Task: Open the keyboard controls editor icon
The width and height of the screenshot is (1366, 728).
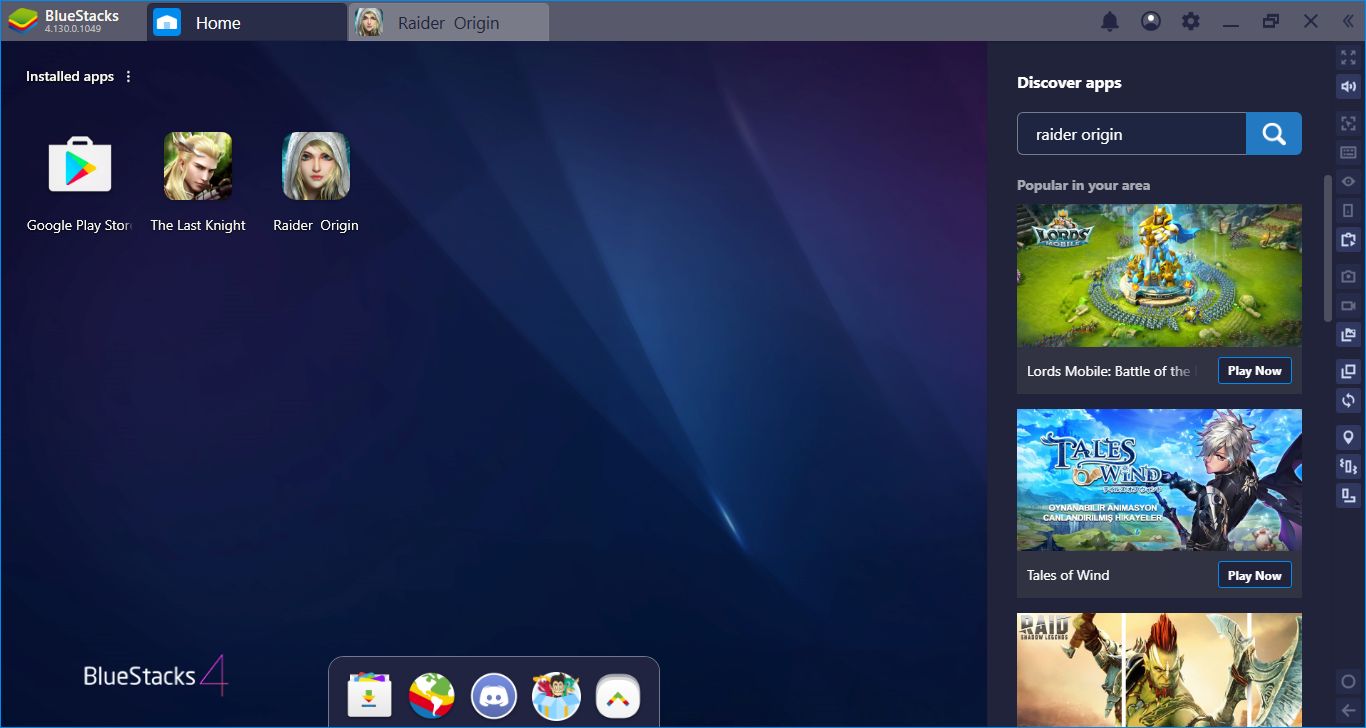Action: click(x=1347, y=152)
